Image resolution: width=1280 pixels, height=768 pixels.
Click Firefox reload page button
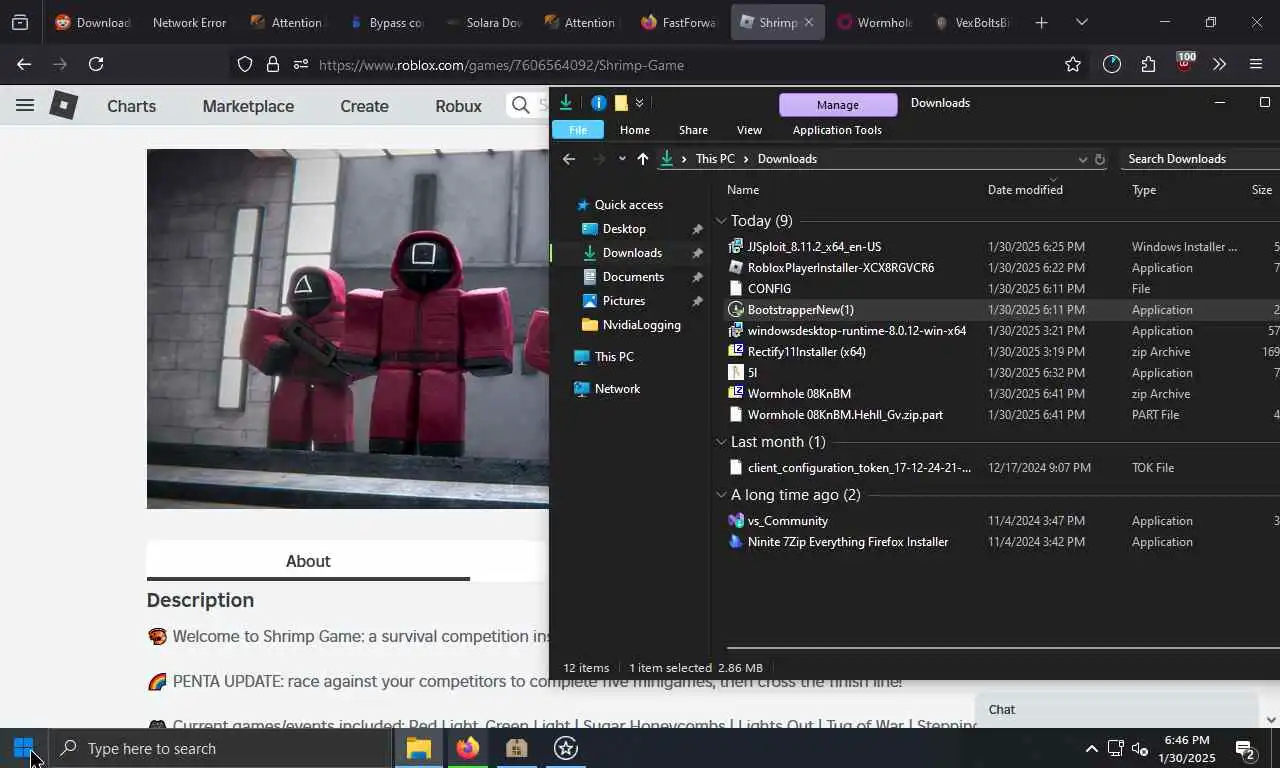(x=96, y=64)
